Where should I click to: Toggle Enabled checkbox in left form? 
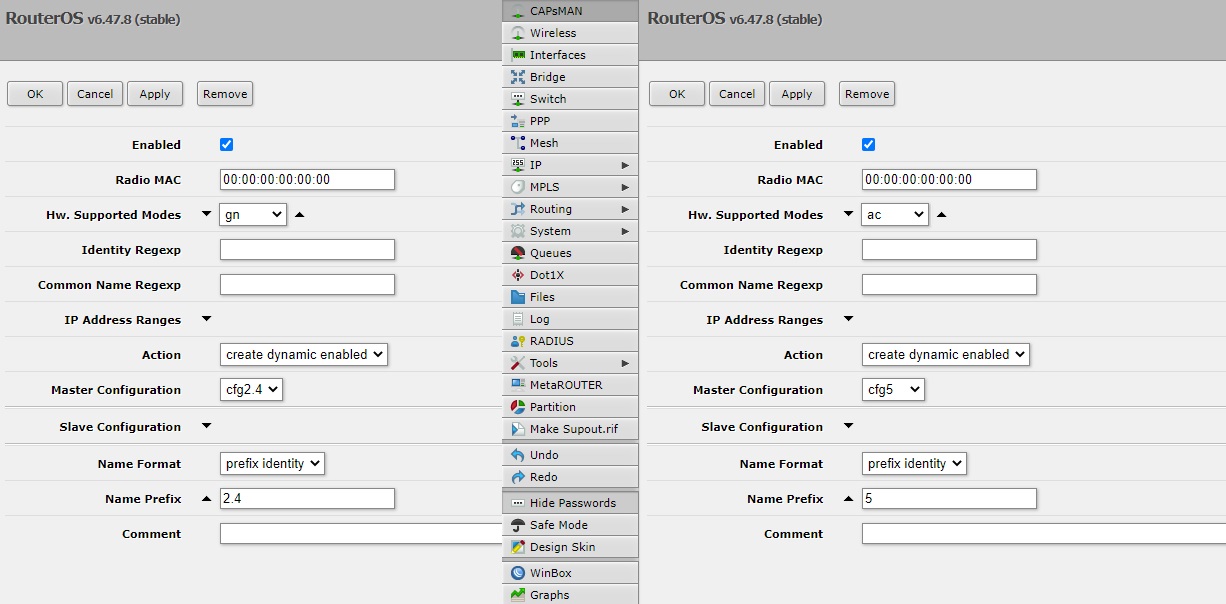coord(226,144)
